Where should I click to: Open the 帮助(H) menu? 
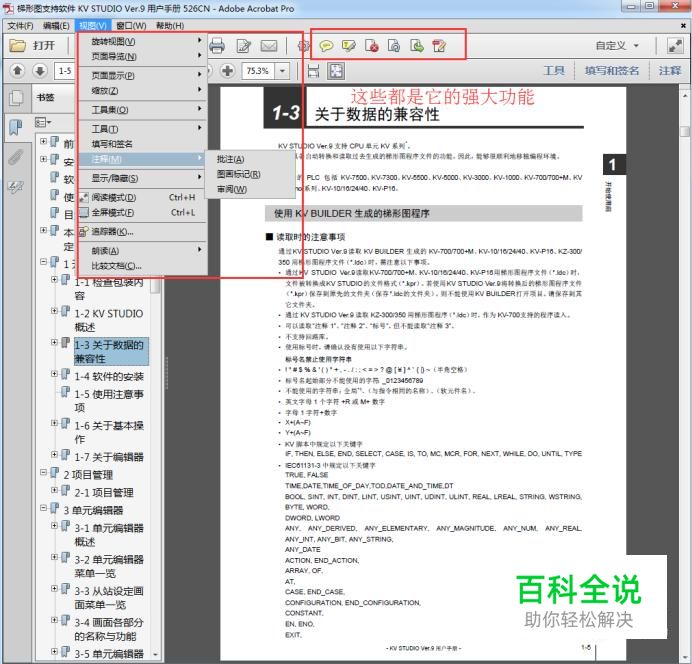tap(170, 26)
